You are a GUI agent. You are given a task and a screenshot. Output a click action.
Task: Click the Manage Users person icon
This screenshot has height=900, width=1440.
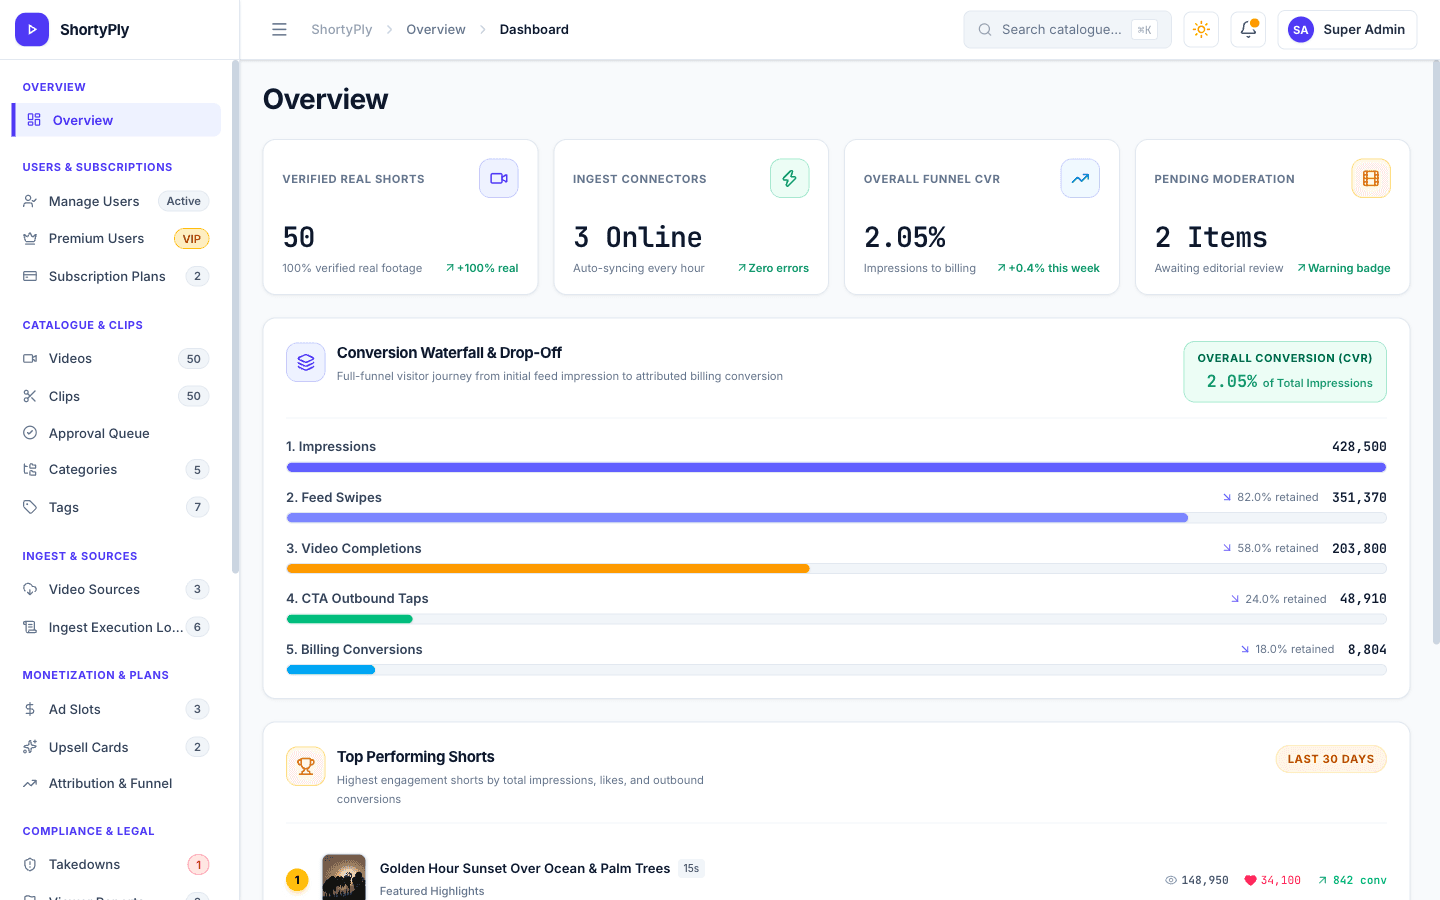point(30,201)
